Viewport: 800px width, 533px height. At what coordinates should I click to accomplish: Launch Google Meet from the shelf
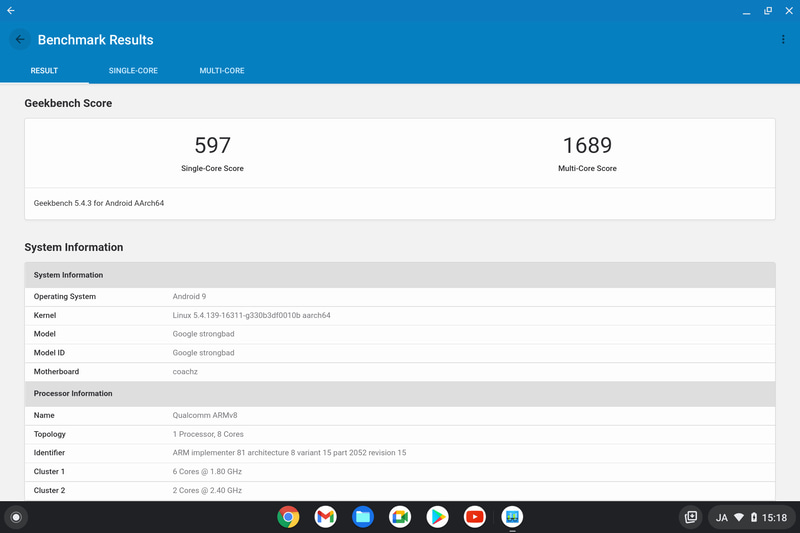point(400,517)
